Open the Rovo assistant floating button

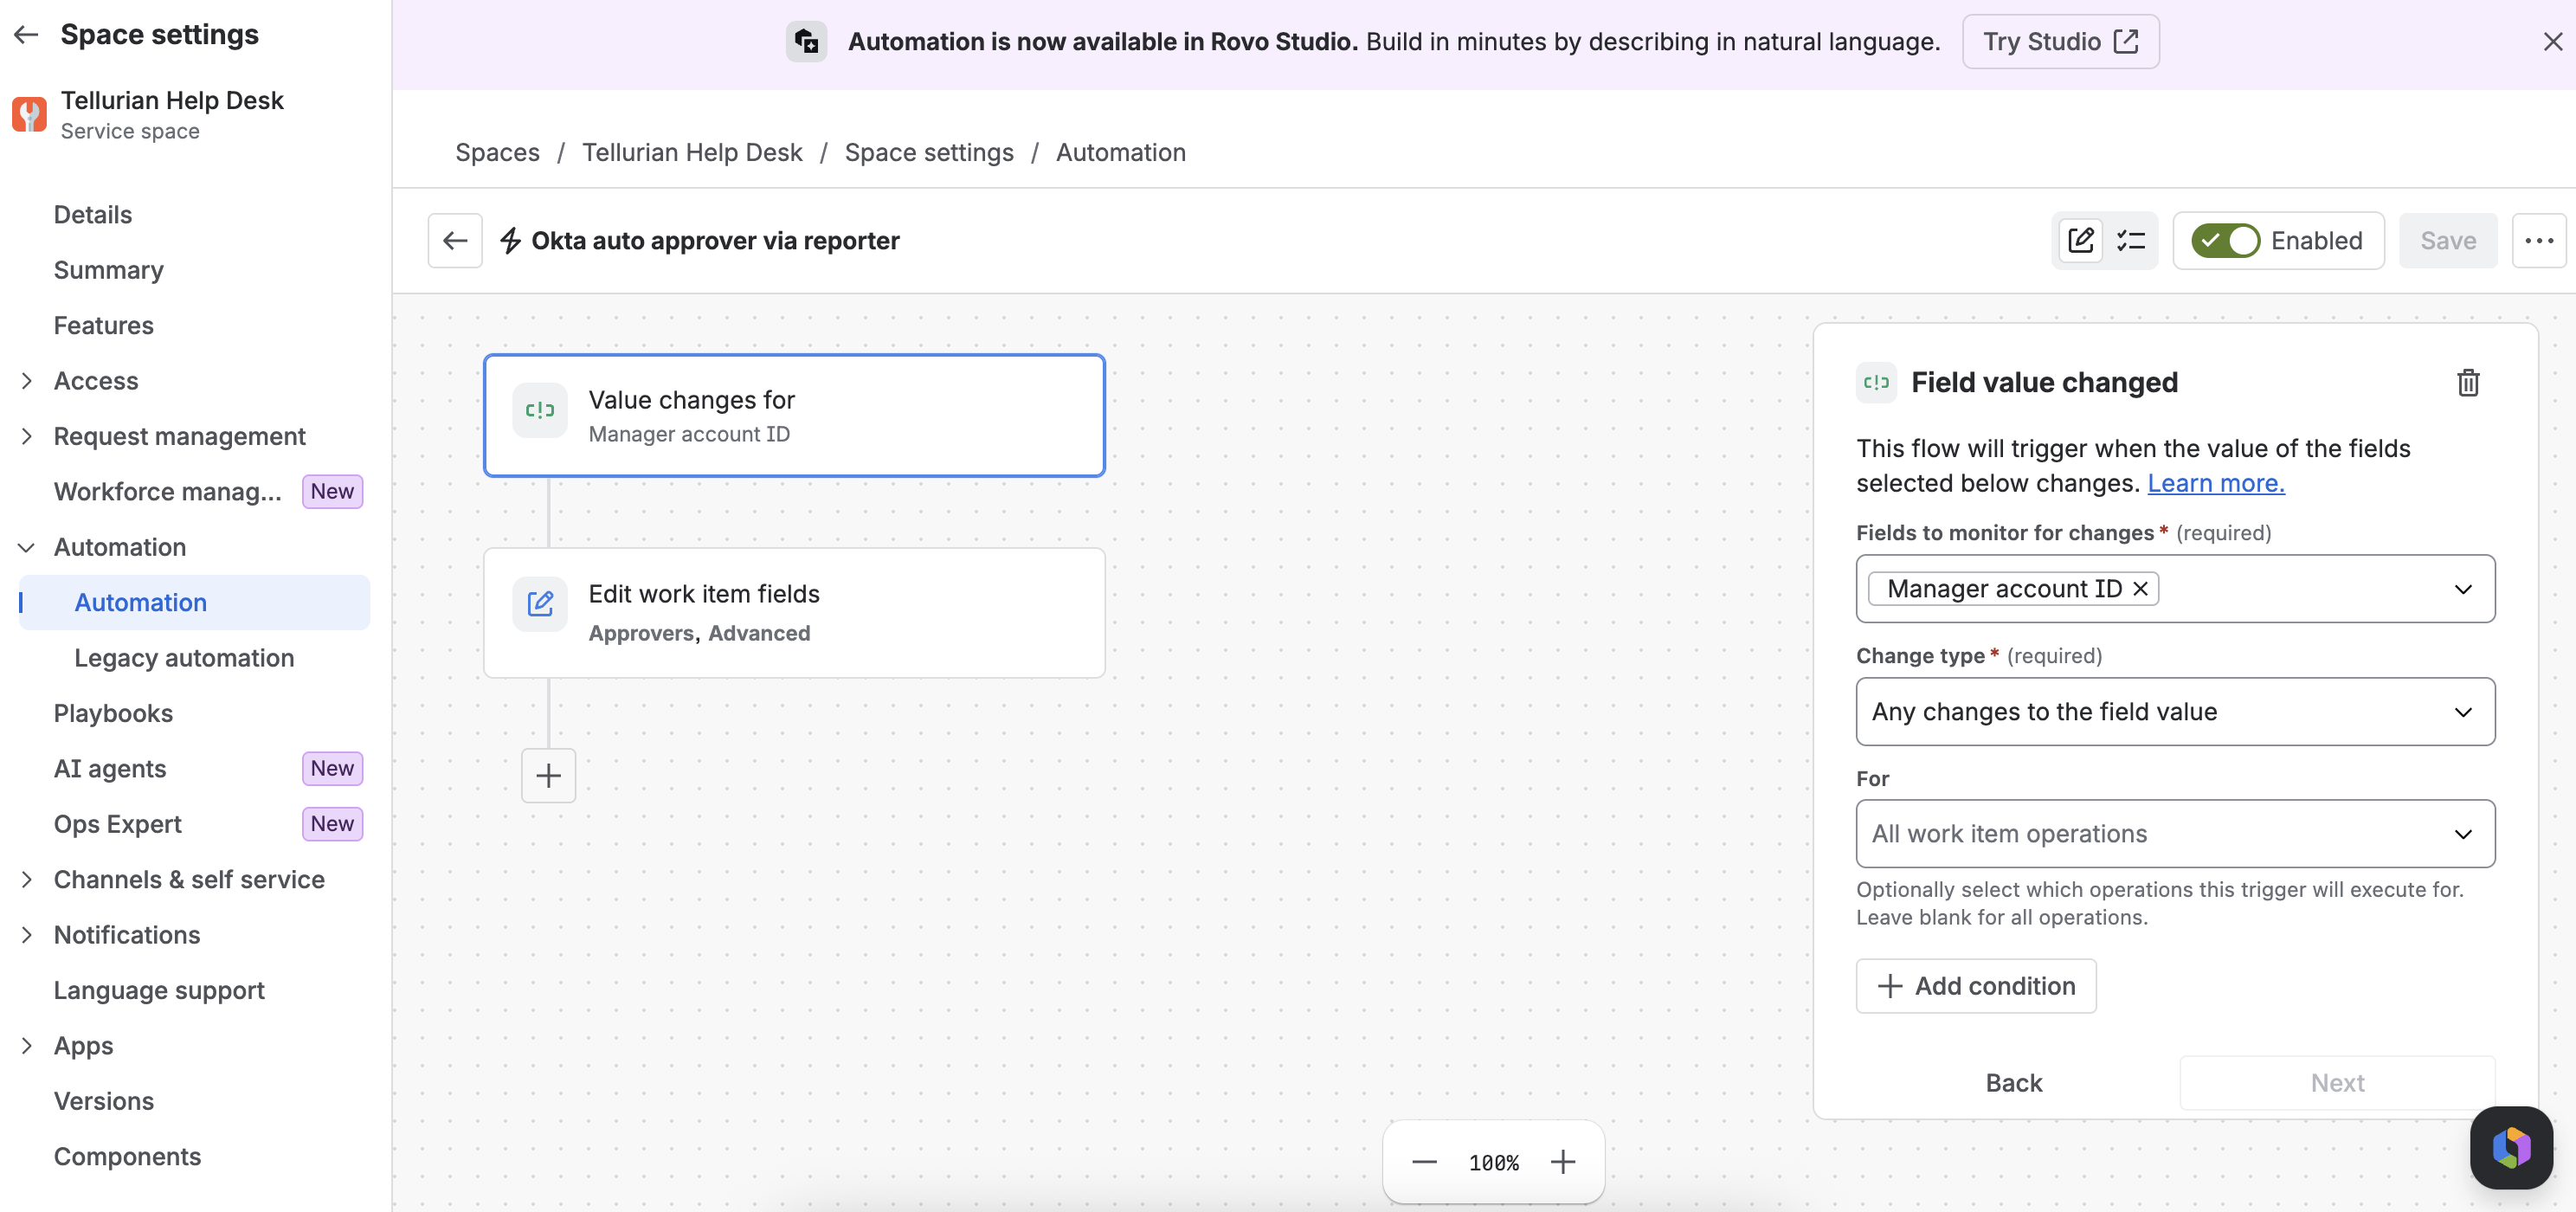click(x=2511, y=1147)
